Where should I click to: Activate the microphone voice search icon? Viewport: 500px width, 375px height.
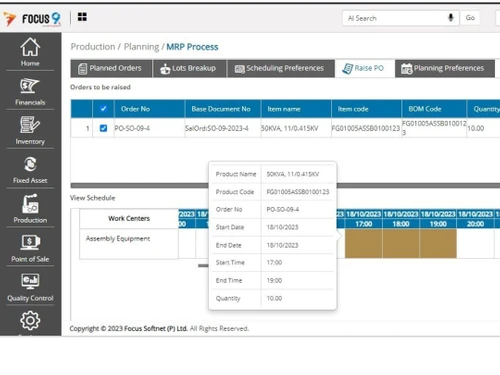(451, 18)
